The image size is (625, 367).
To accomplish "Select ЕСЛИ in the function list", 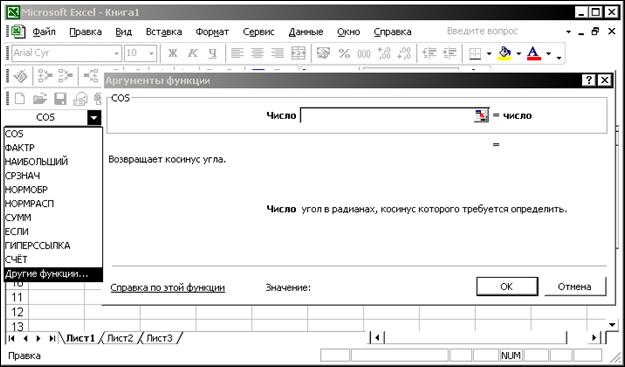I will [x=53, y=232].
